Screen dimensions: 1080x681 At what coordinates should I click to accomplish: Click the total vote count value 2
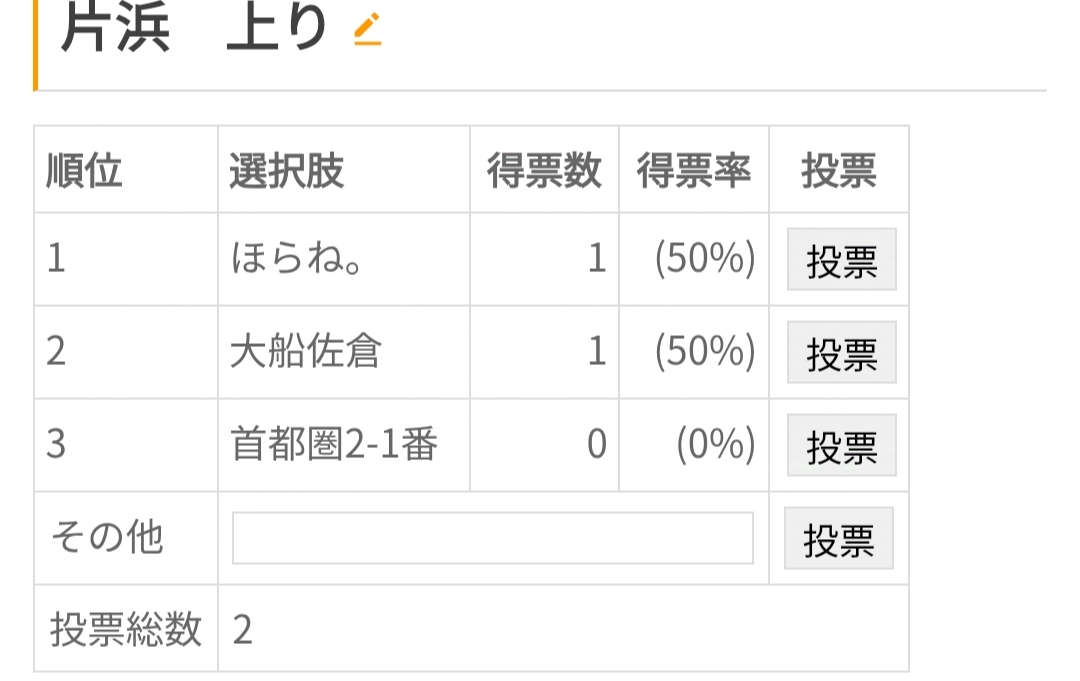[x=242, y=629]
